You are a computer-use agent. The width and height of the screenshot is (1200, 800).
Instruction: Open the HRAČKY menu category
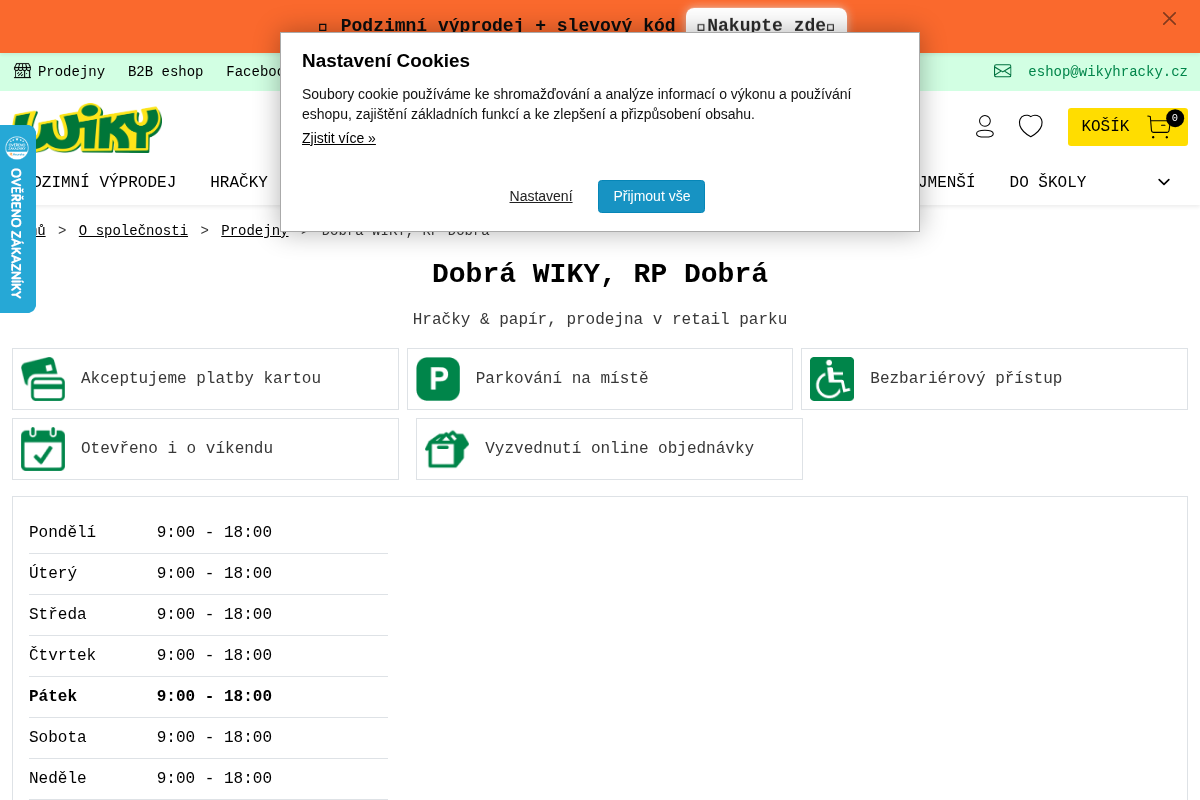(x=239, y=182)
